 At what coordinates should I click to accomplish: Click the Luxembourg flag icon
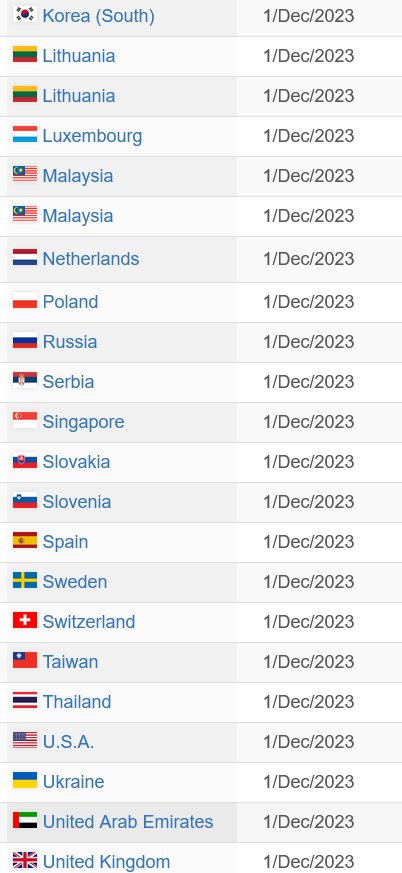25,135
